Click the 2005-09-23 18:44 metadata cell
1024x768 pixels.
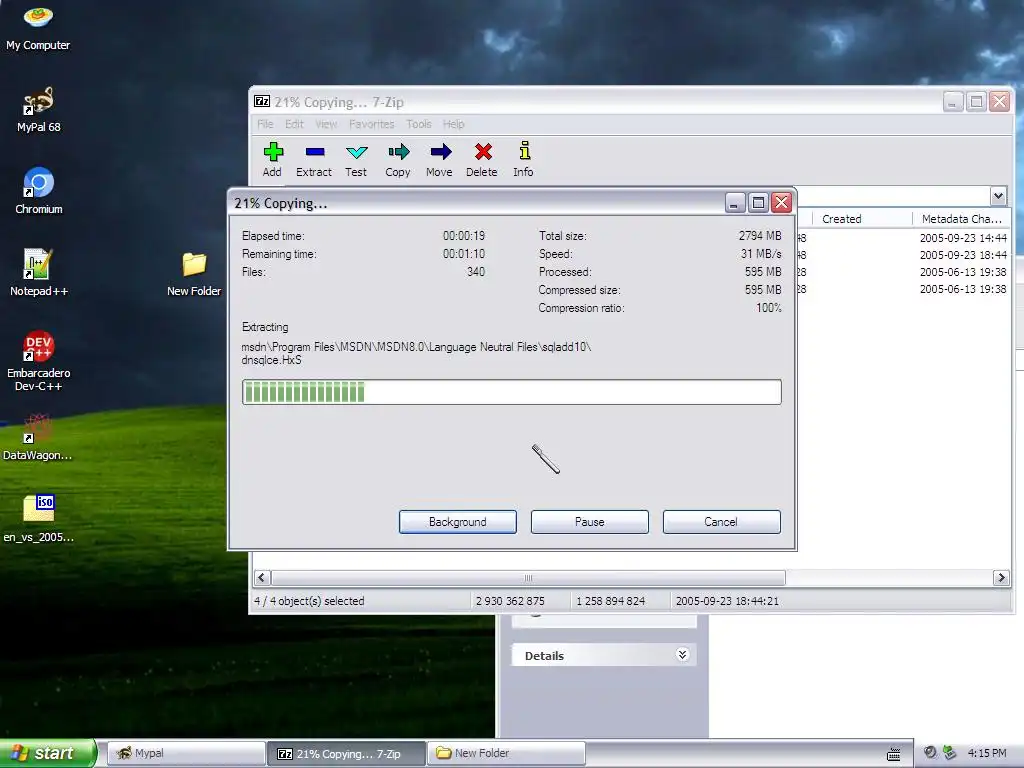(963, 255)
